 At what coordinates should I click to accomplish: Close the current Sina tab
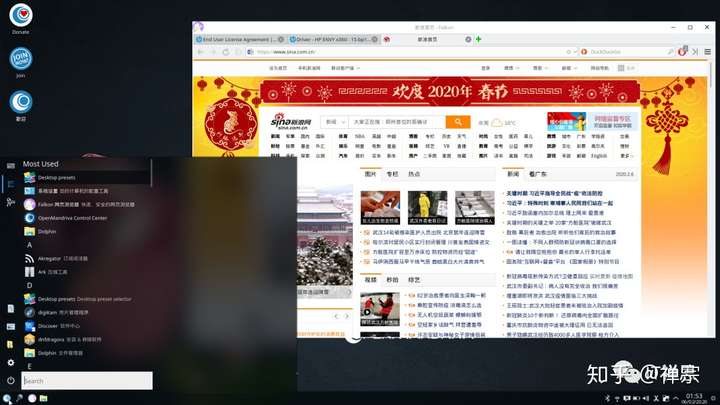468,39
